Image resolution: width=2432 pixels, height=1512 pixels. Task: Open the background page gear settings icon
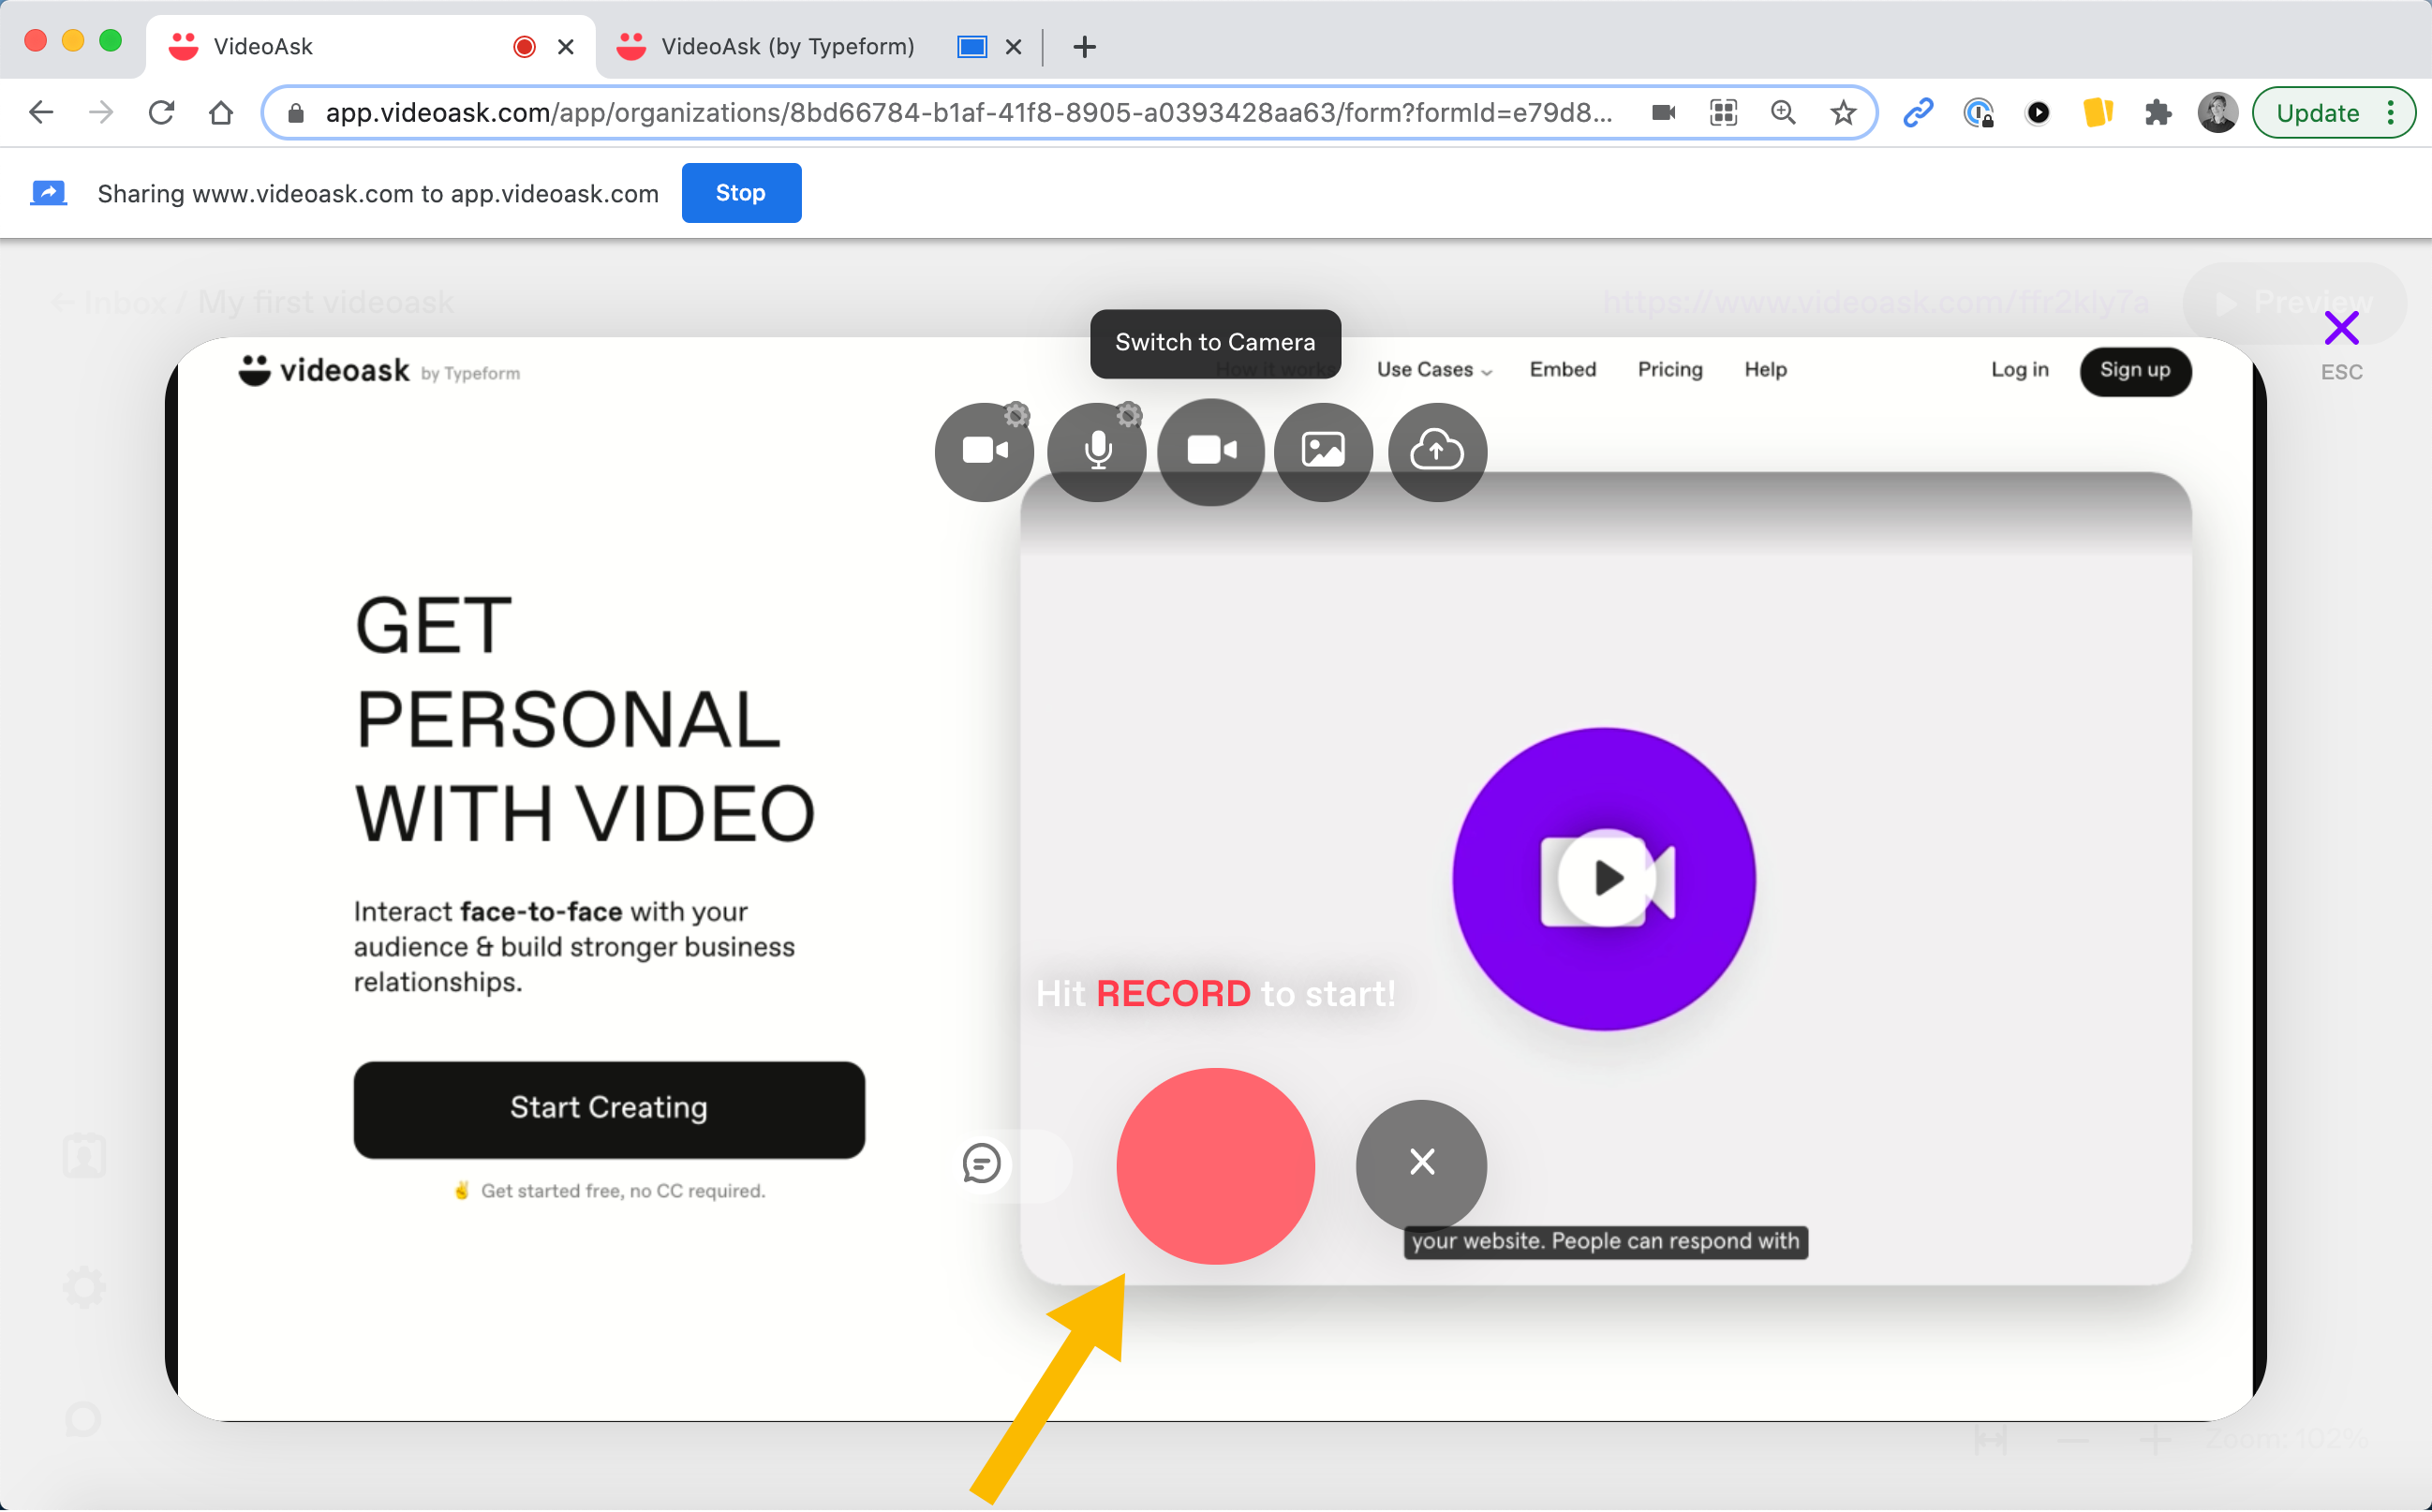tap(84, 1287)
